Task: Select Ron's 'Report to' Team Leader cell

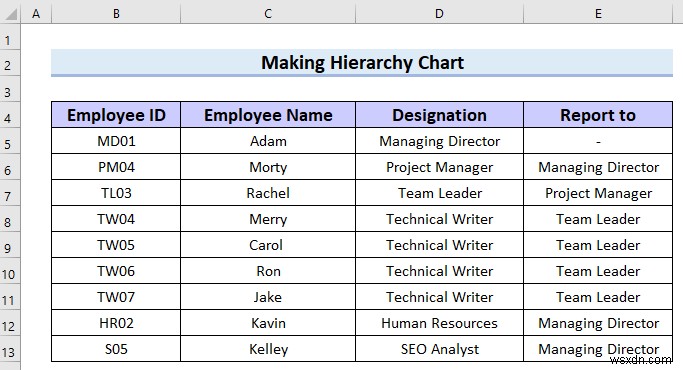Action: (x=598, y=271)
